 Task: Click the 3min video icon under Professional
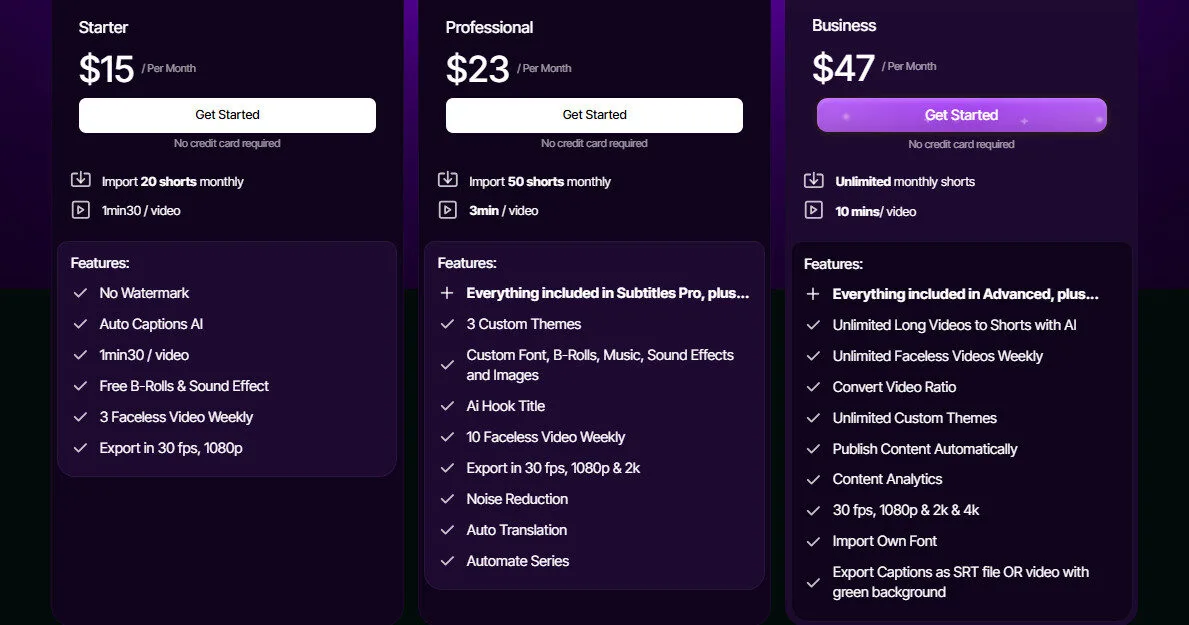point(448,210)
